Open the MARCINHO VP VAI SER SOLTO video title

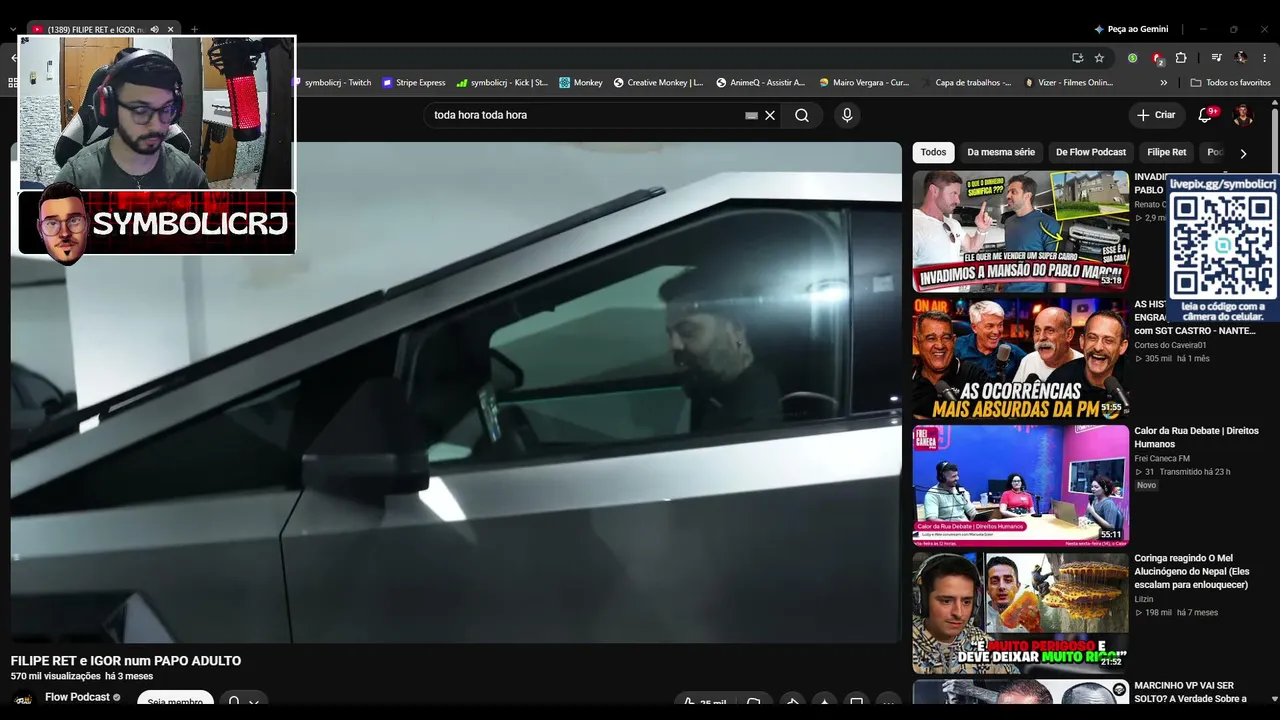[x=1190, y=692]
